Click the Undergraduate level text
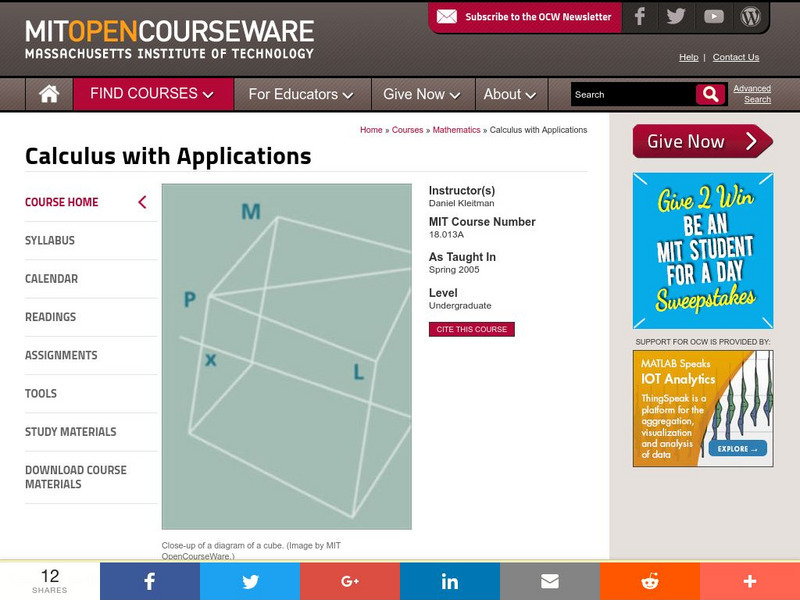Image resolution: width=800 pixels, height=600 pixels. pos(460,306)
